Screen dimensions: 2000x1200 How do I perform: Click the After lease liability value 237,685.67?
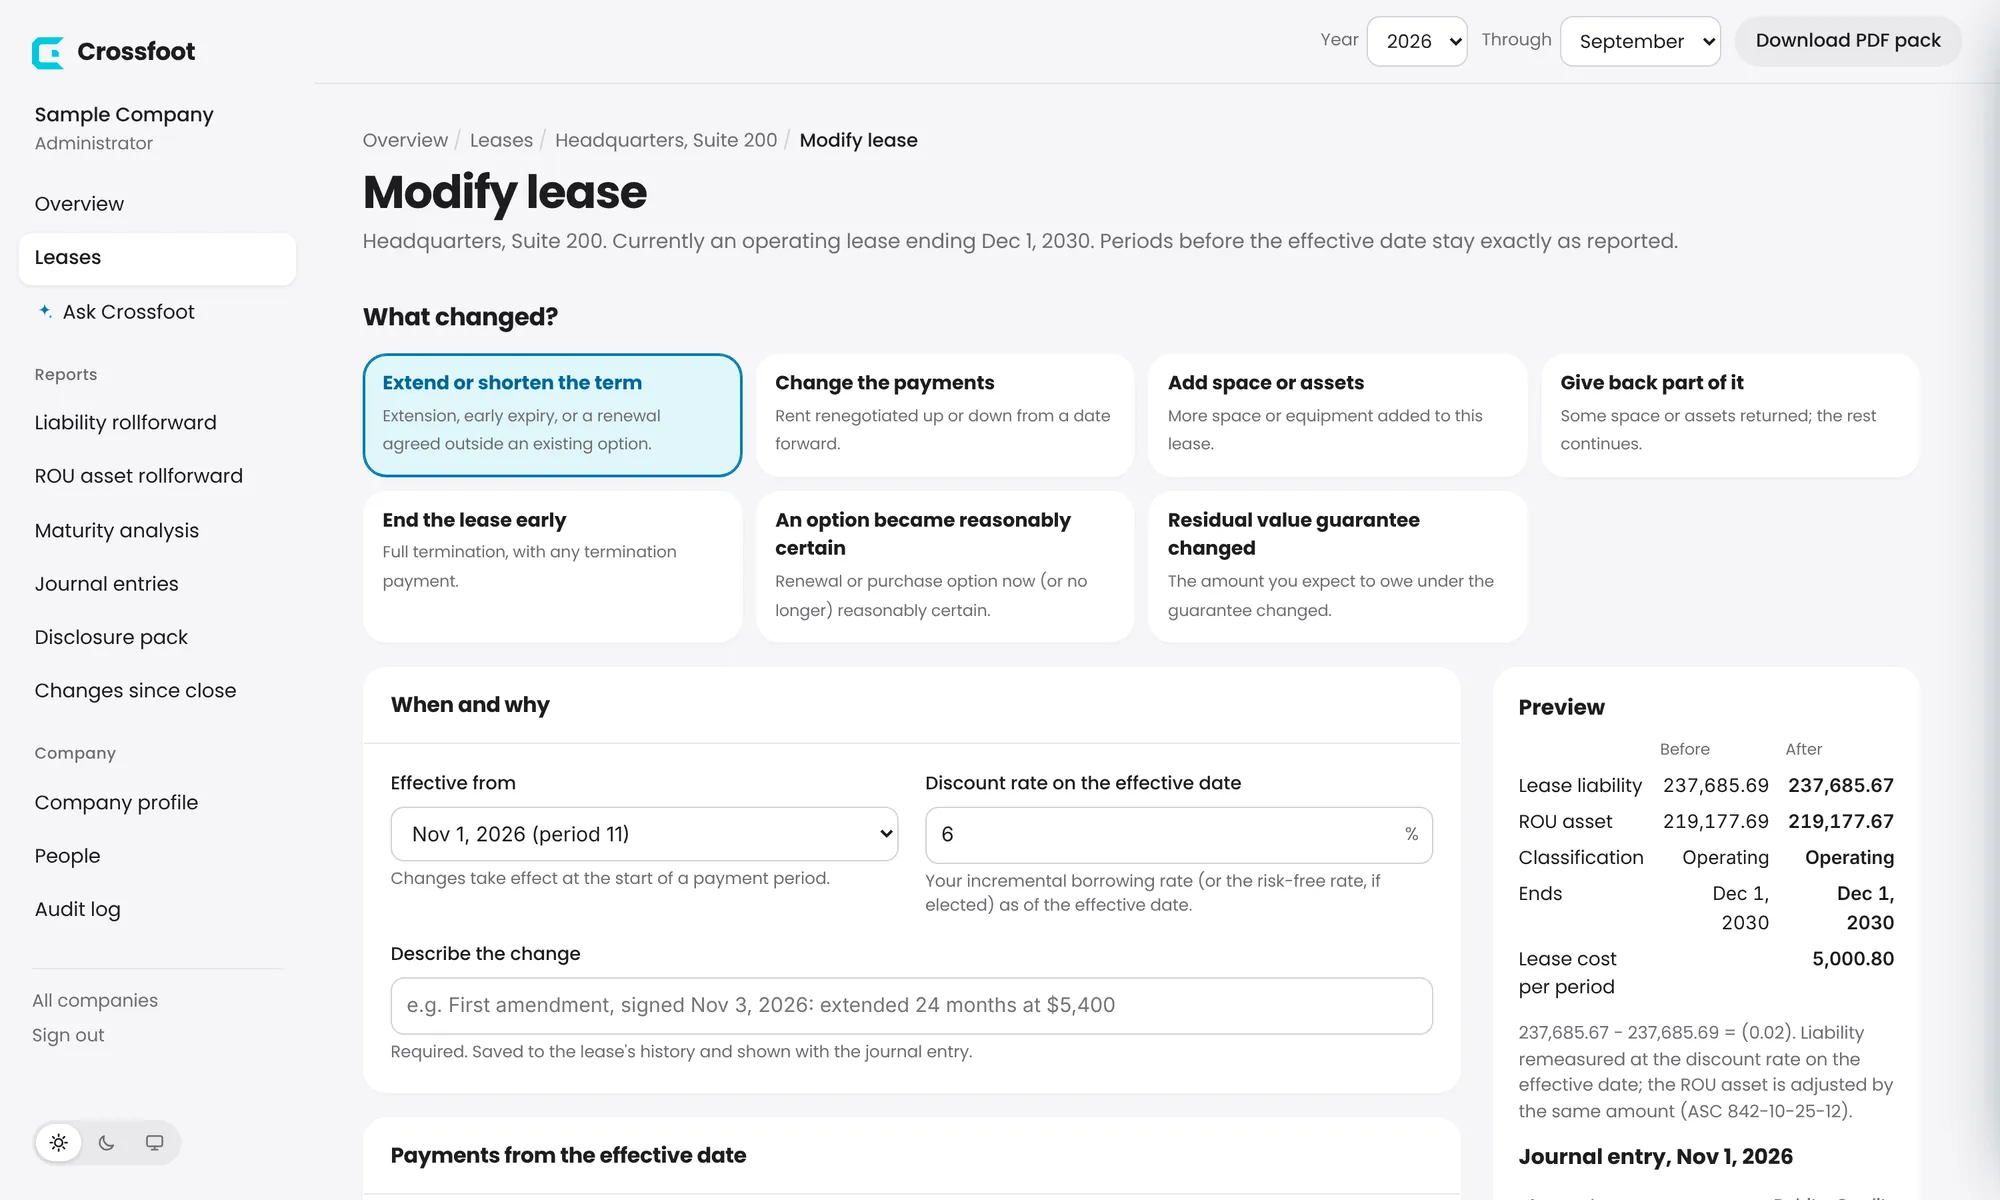tap(1841, 786)
